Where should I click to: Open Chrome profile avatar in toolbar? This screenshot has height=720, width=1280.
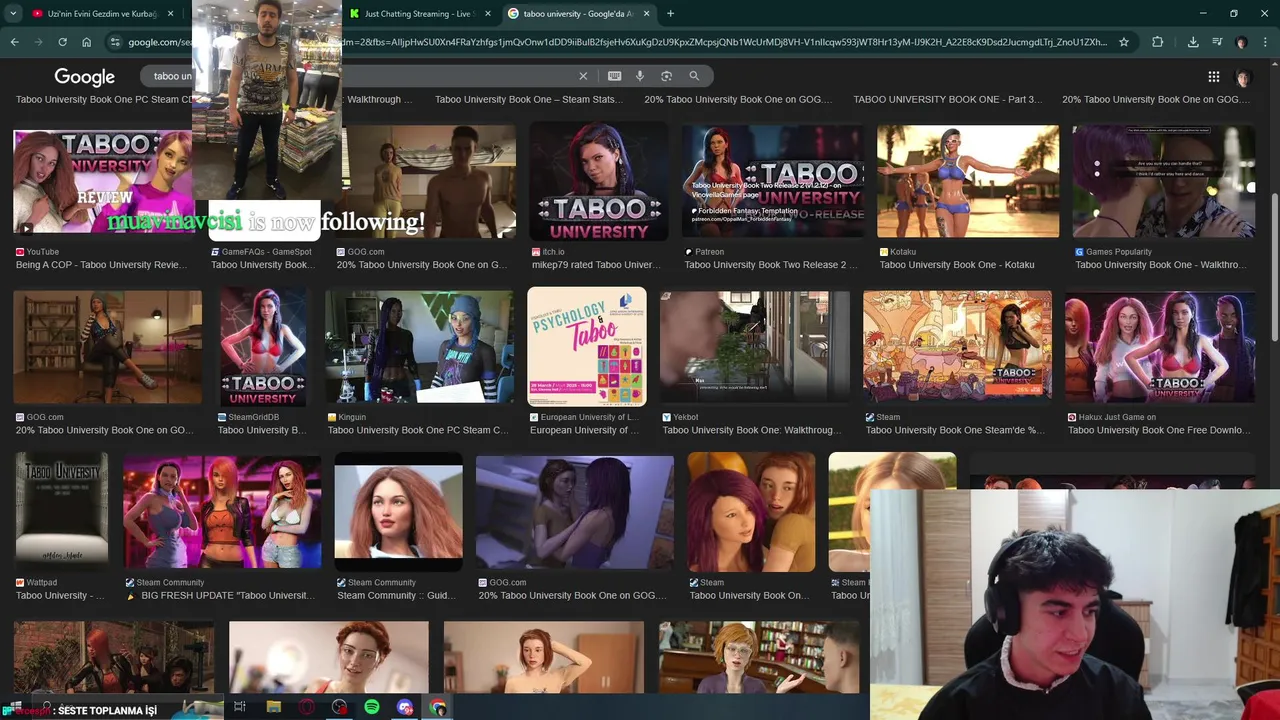click(1241, 42)
